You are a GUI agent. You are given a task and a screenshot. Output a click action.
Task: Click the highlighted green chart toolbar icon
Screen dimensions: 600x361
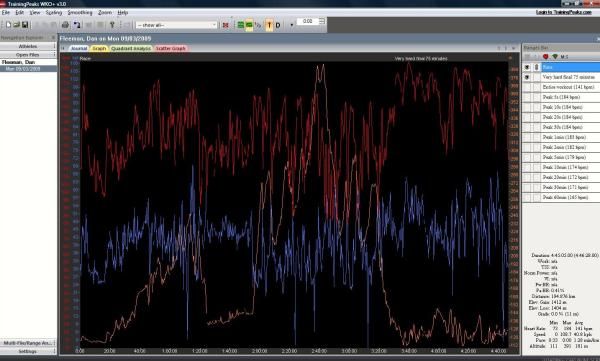[x=249, y=25]
